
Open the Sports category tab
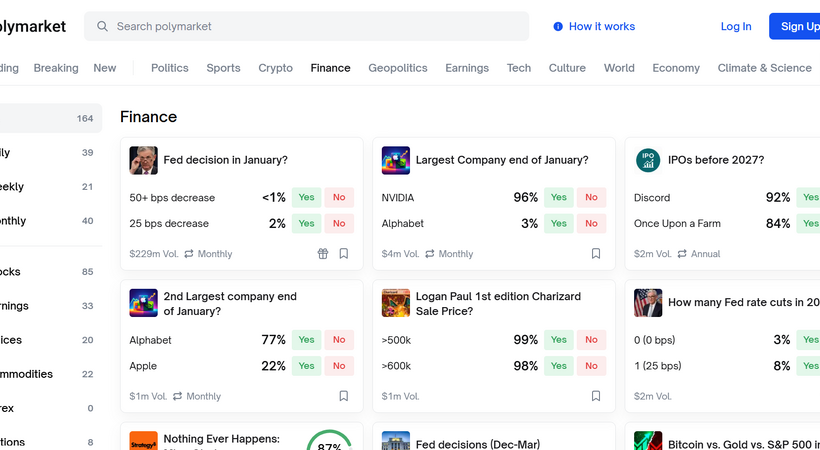tap(223, 68)
